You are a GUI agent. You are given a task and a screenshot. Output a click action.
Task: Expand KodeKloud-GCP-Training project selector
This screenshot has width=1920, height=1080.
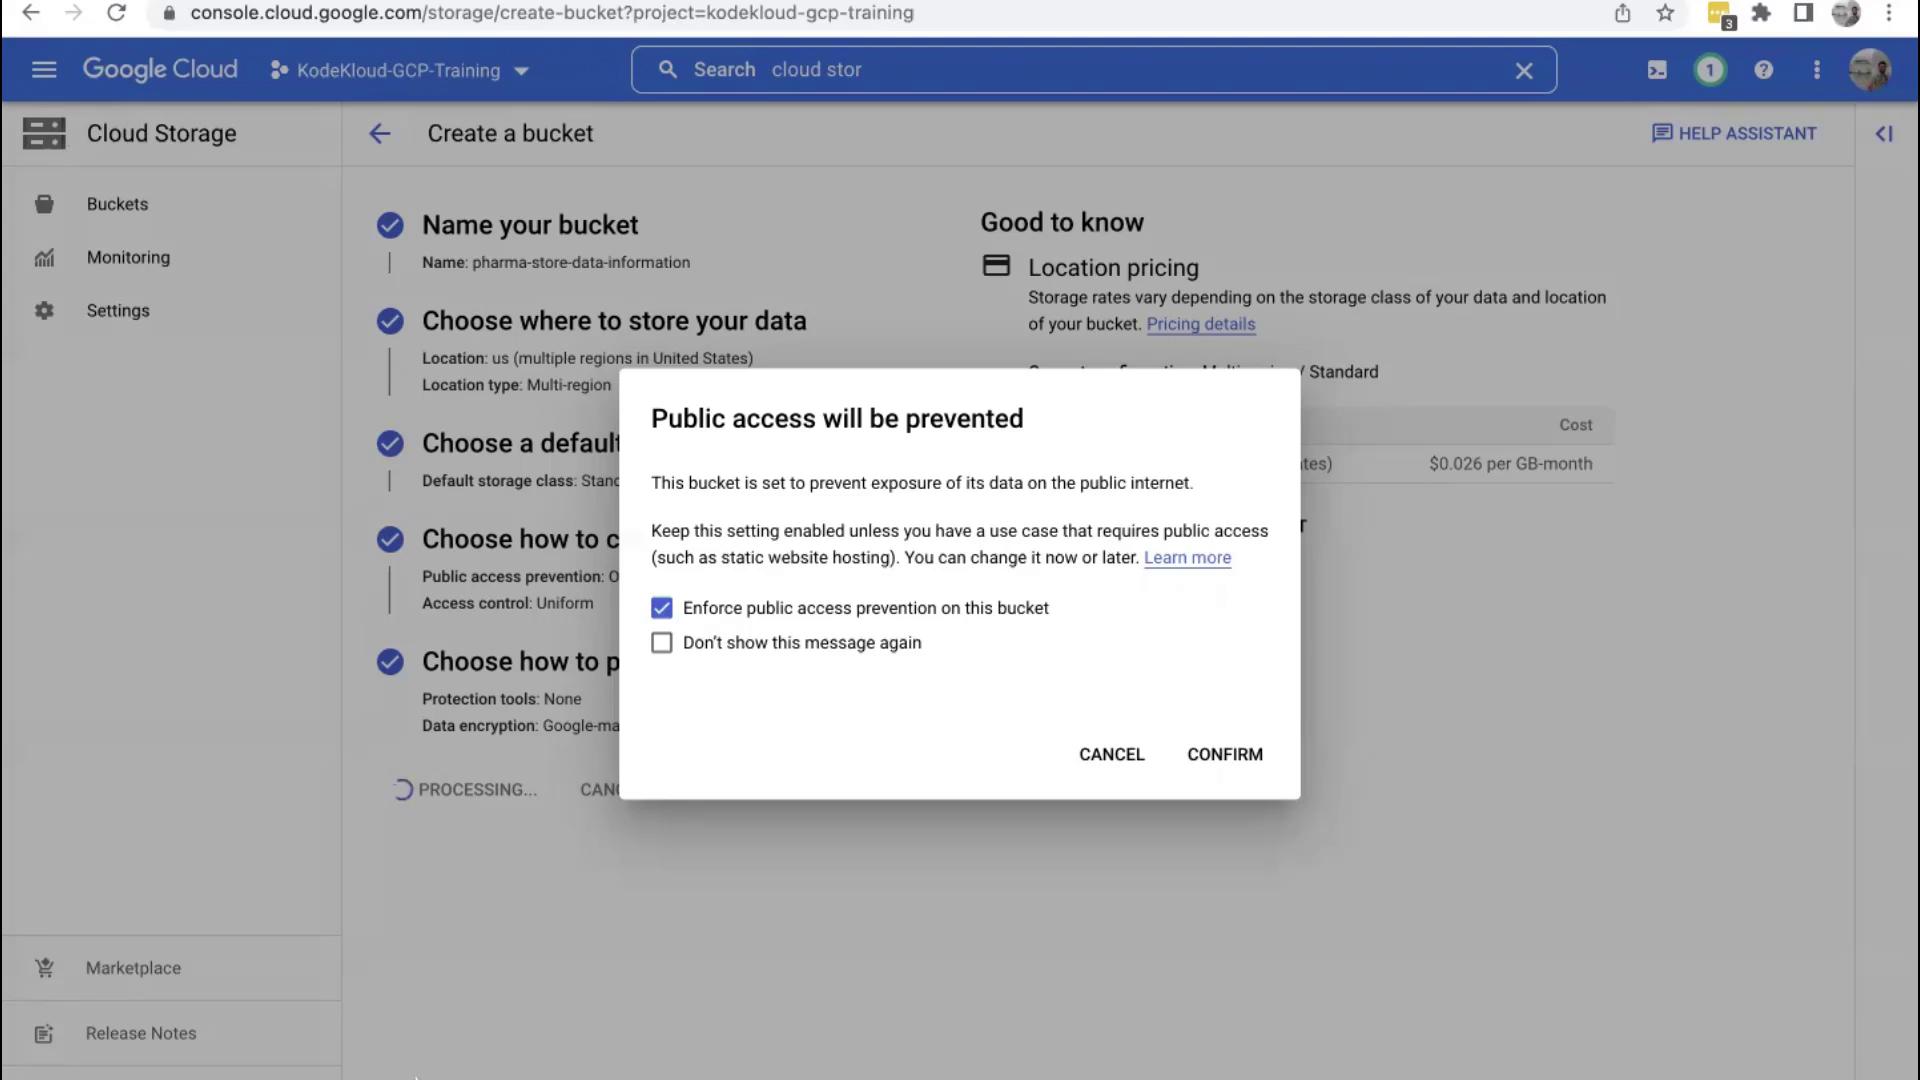click(x=399, y=71)
